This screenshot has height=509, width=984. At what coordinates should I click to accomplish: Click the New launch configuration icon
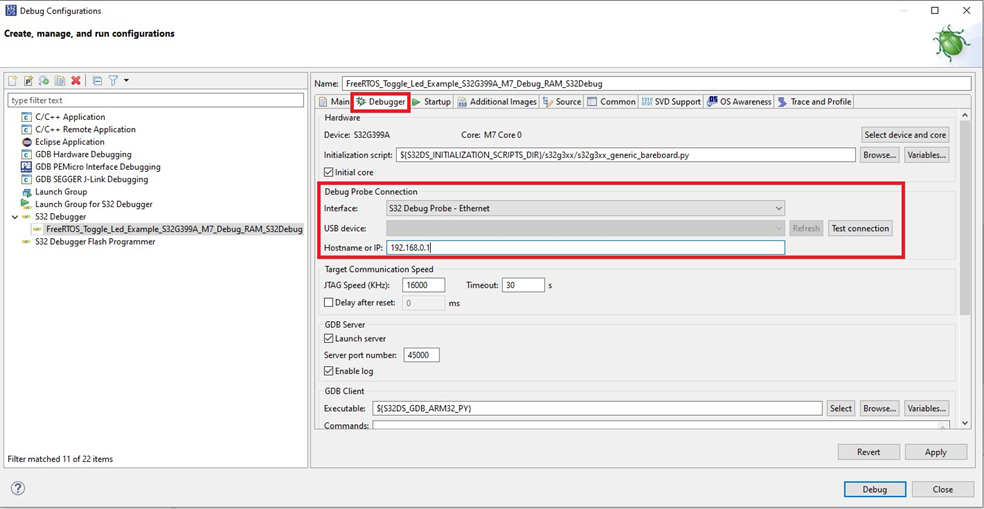pyautogui.click(x=13, y=80)
